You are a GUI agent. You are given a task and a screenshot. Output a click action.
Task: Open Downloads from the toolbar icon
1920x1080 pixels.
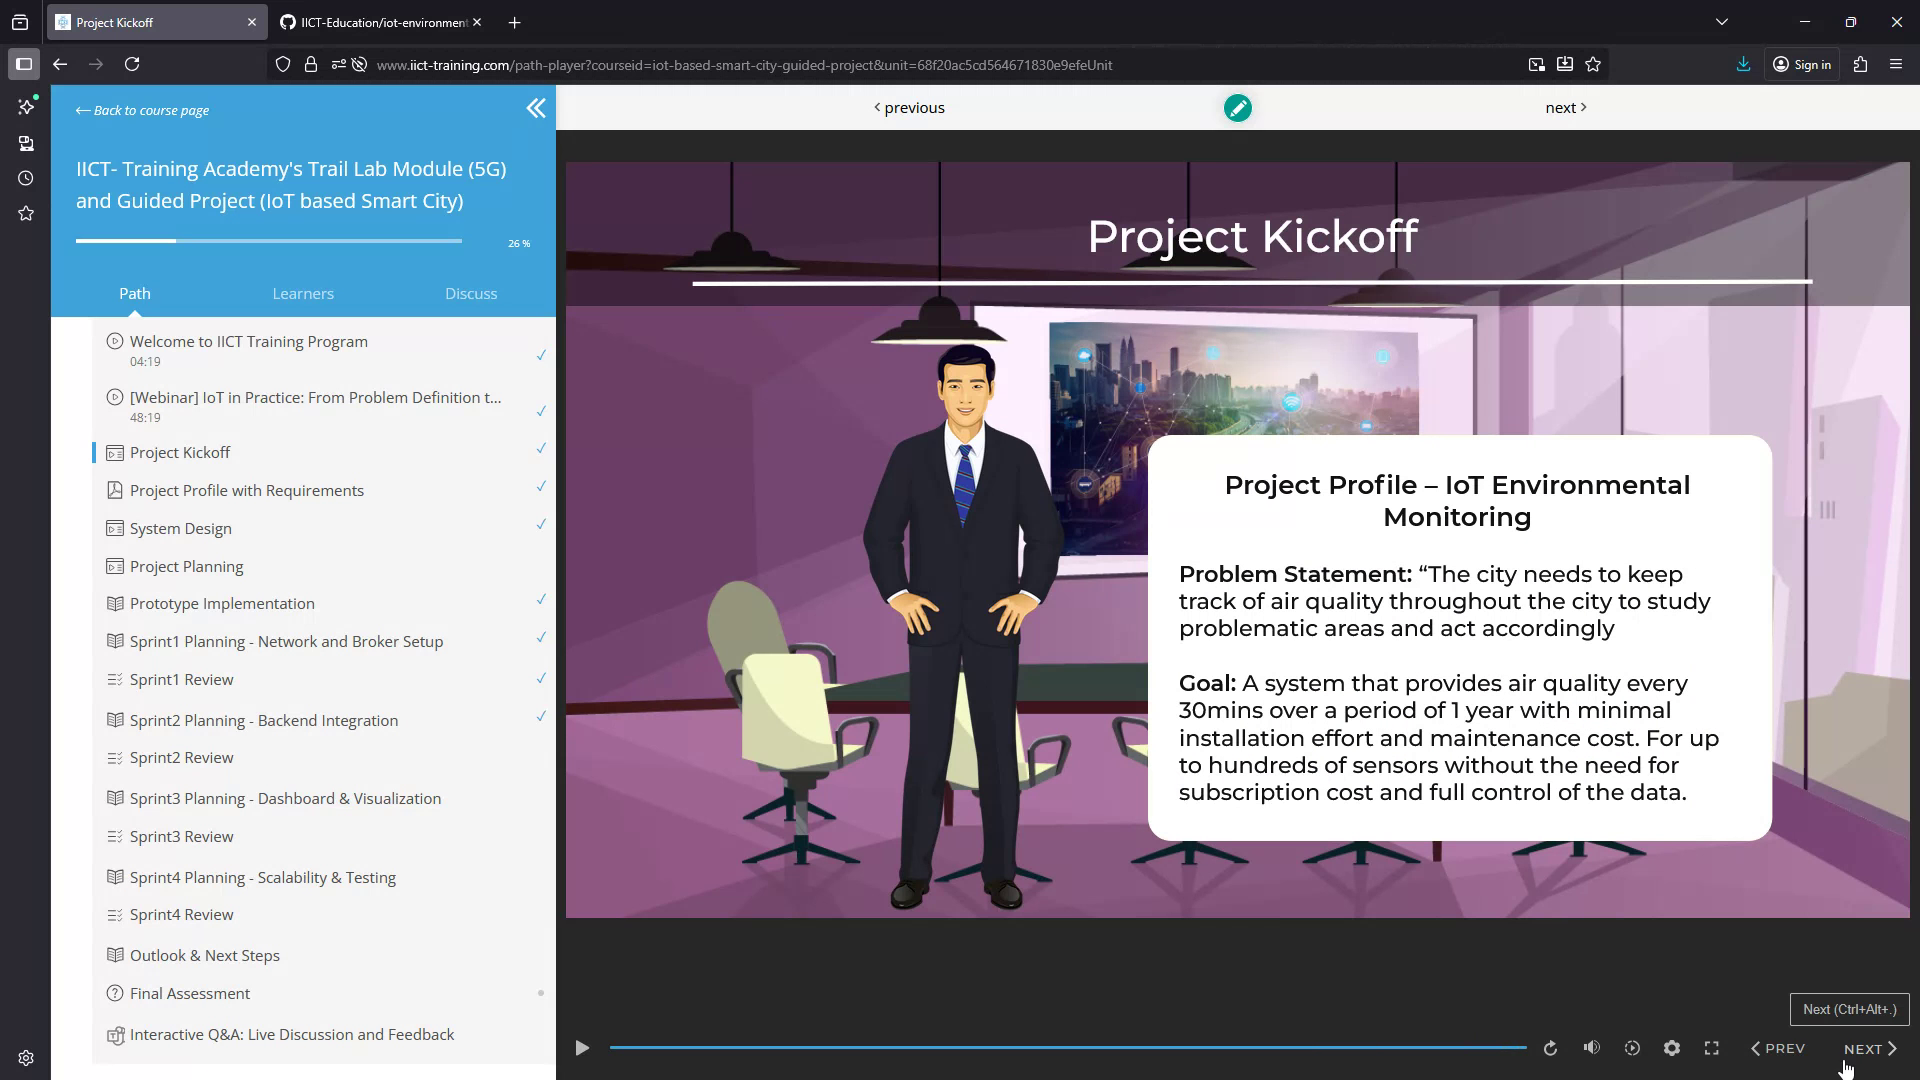coord(1743,64)
